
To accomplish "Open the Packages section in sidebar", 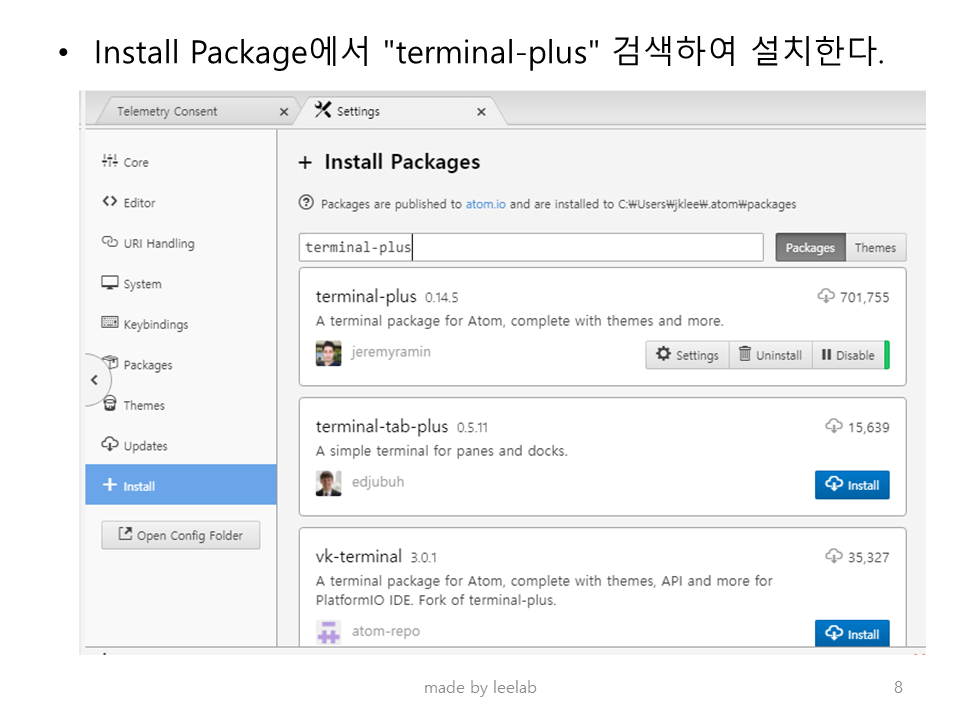I will tap(181, 364).
